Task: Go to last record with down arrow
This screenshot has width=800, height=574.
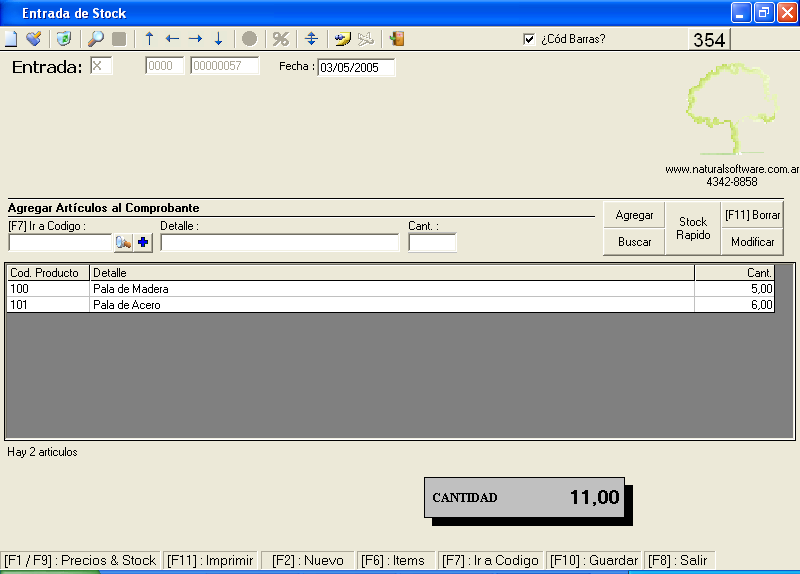Action: (218, 39)
